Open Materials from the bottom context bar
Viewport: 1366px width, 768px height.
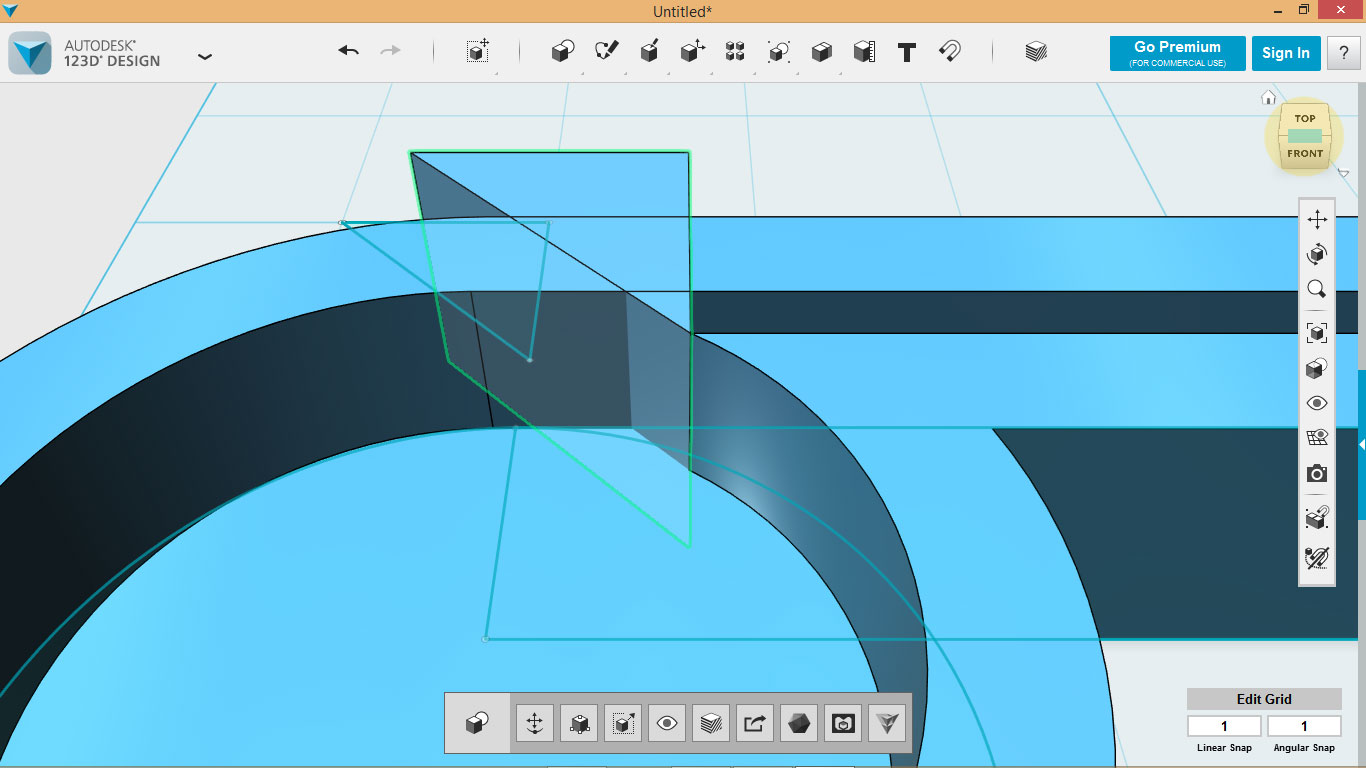click(710, 722)
